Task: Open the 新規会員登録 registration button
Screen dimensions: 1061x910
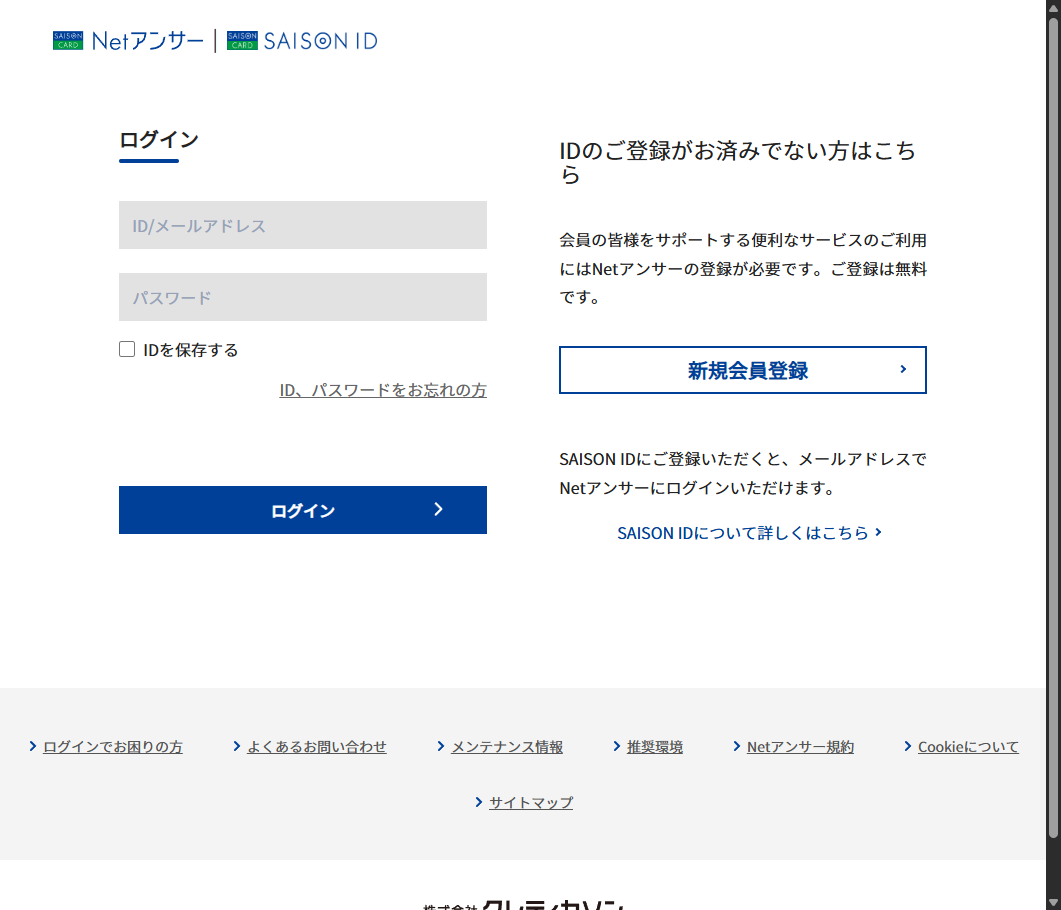Action: click(742, 370)
